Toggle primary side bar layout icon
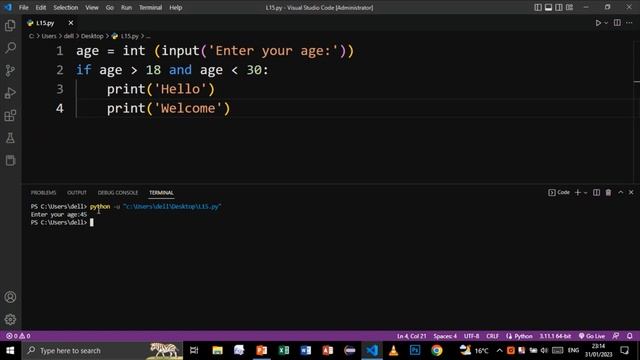This screenshot has height=360, width=640. coord(538,7)
